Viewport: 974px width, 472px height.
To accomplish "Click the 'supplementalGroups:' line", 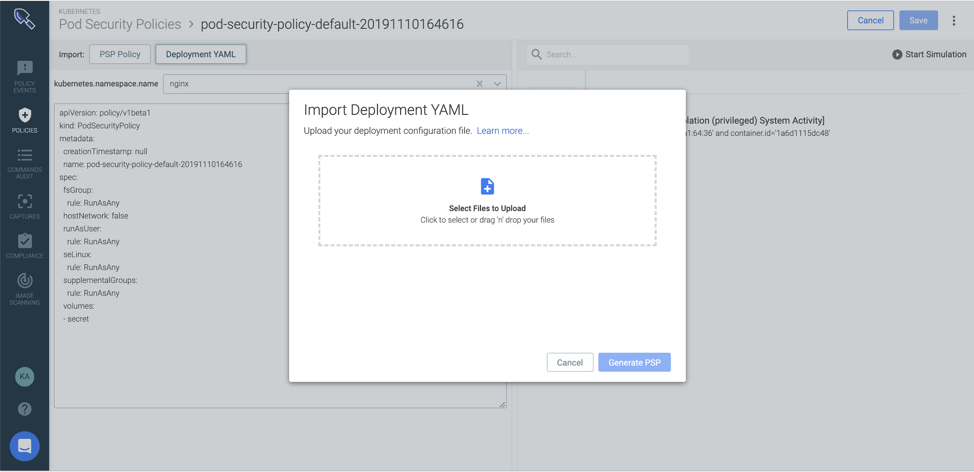I will [100, 280].
